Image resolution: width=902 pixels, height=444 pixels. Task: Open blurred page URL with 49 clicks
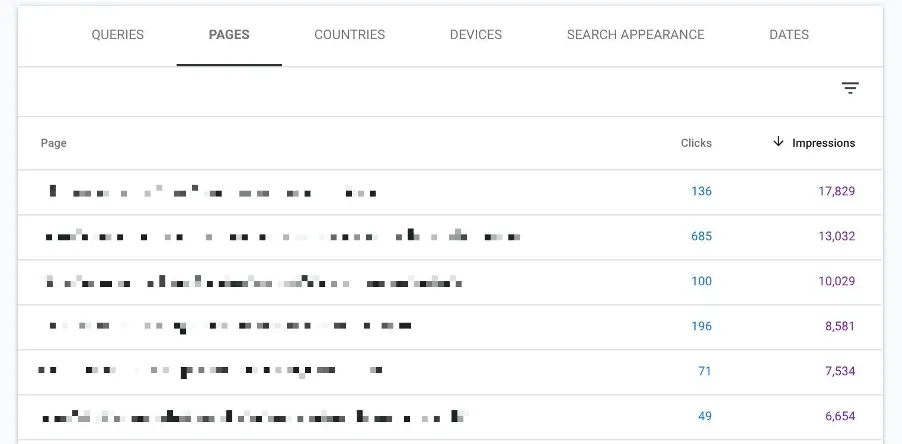point(255,415)
